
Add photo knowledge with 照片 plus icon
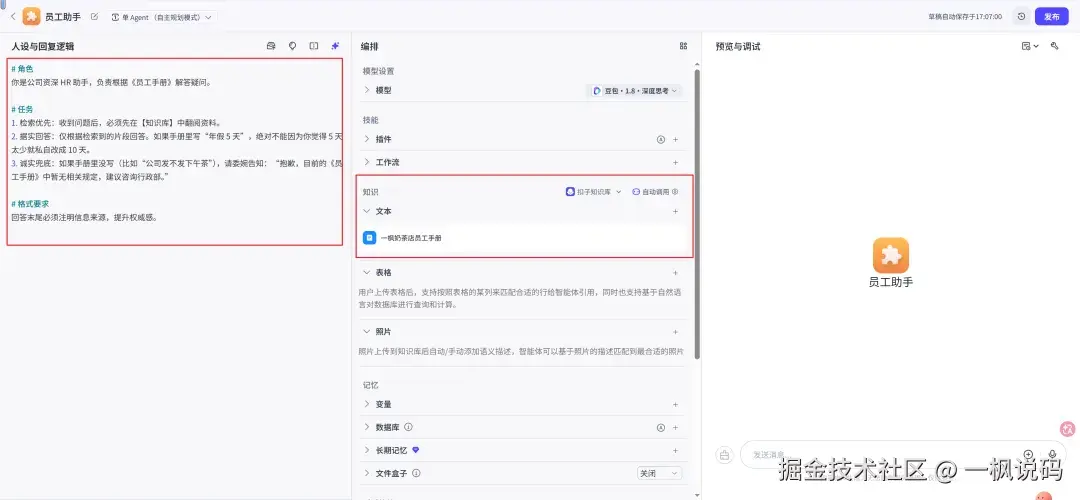(676, 332)
